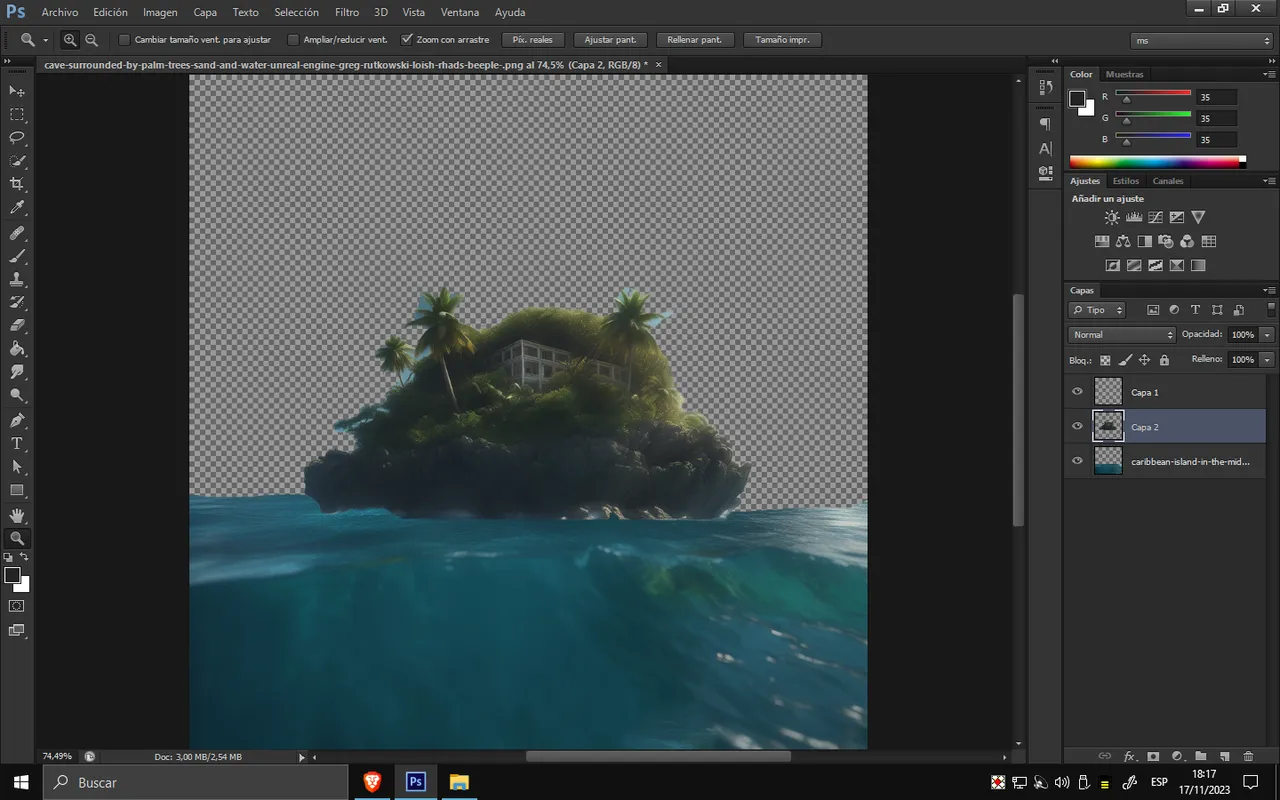Toggle lock transparent pixels
The image size is (1280, 800).
[x=1105, y=360]
